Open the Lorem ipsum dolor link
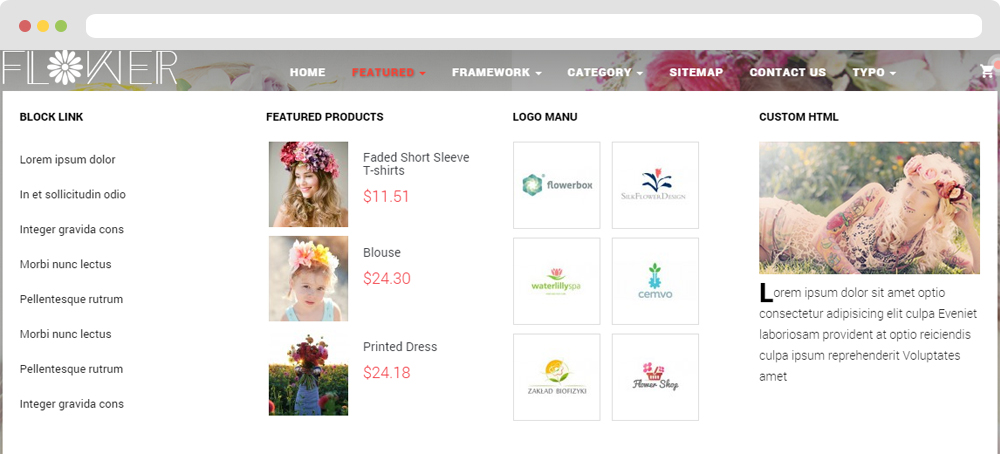 pyautogui.click(x=68, y=159)
